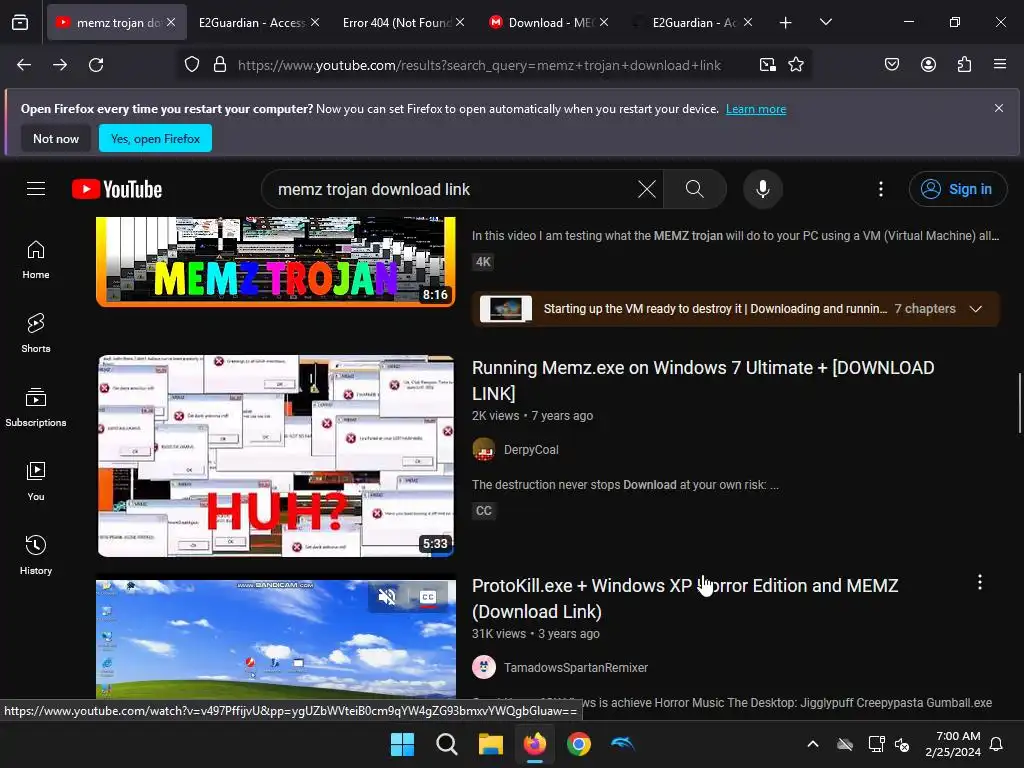Image resolution: width=1024 pixels, height=768 pixels.
Task: Open the 'Learn more' link
Action: [756, 109]
